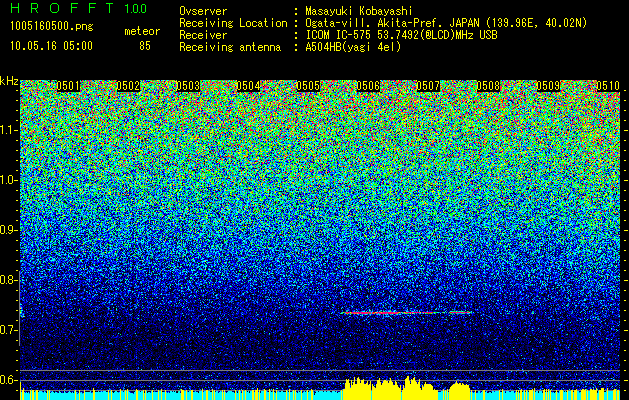
Task: Click the meteor label
Action: [x=142, y=31]
